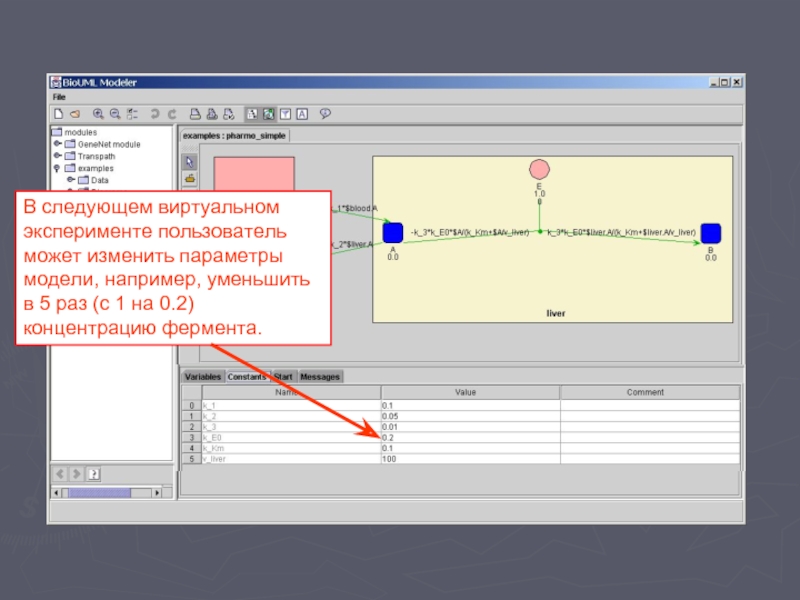Expand the GeneNet module tree node
The width and height of the screenshot is (800, 600).
pyautogui.click(x=58, y=144)
